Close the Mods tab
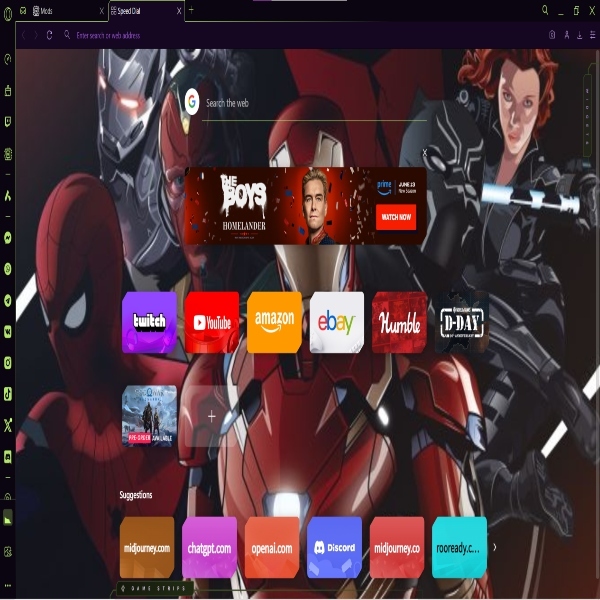Screen dimensions: 600x600 point(101,11)
